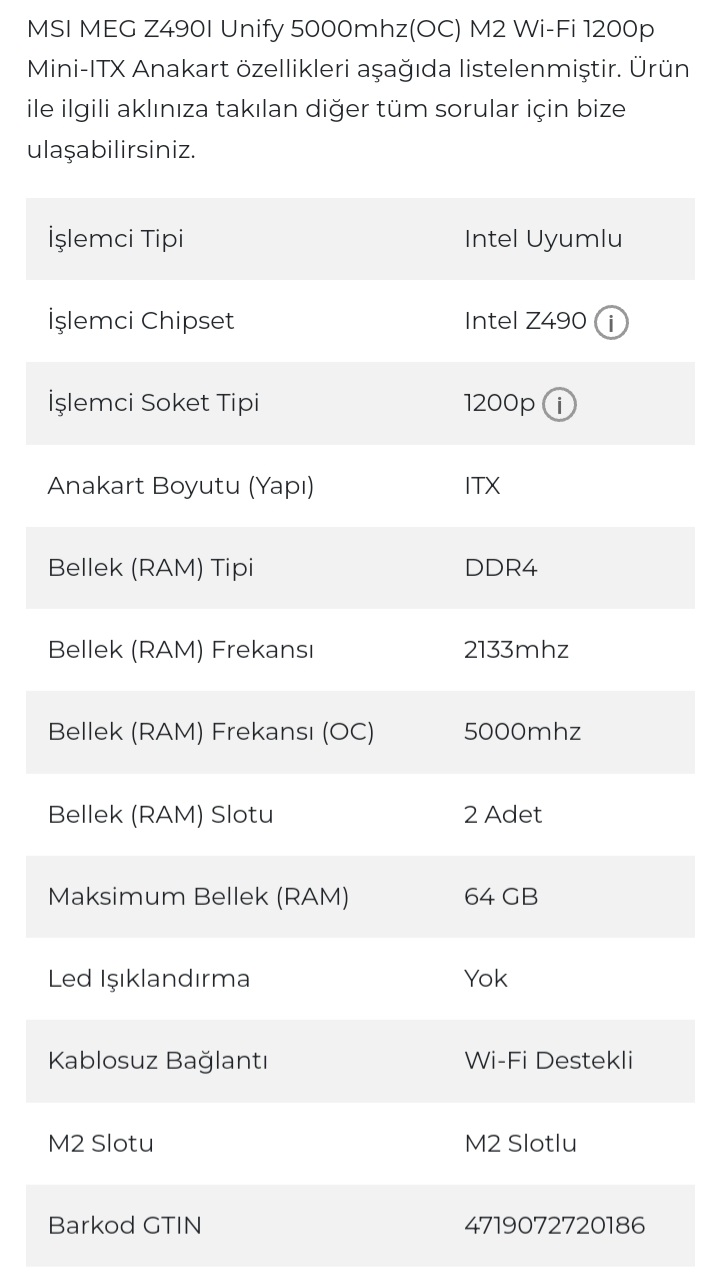Click the 5000mhz OC frequency value
The image size is (720, 1280).
tap(522, 732)
